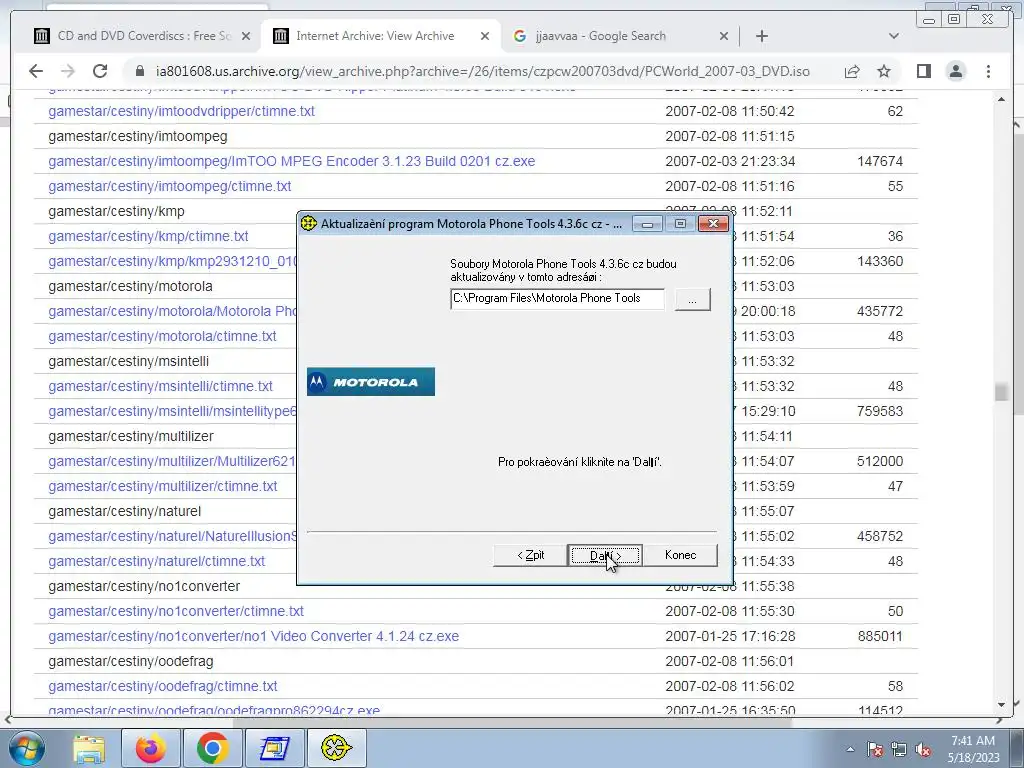1024x768 pixels.
Task: Open a new tab with plus button
Action: click(761, 36)
